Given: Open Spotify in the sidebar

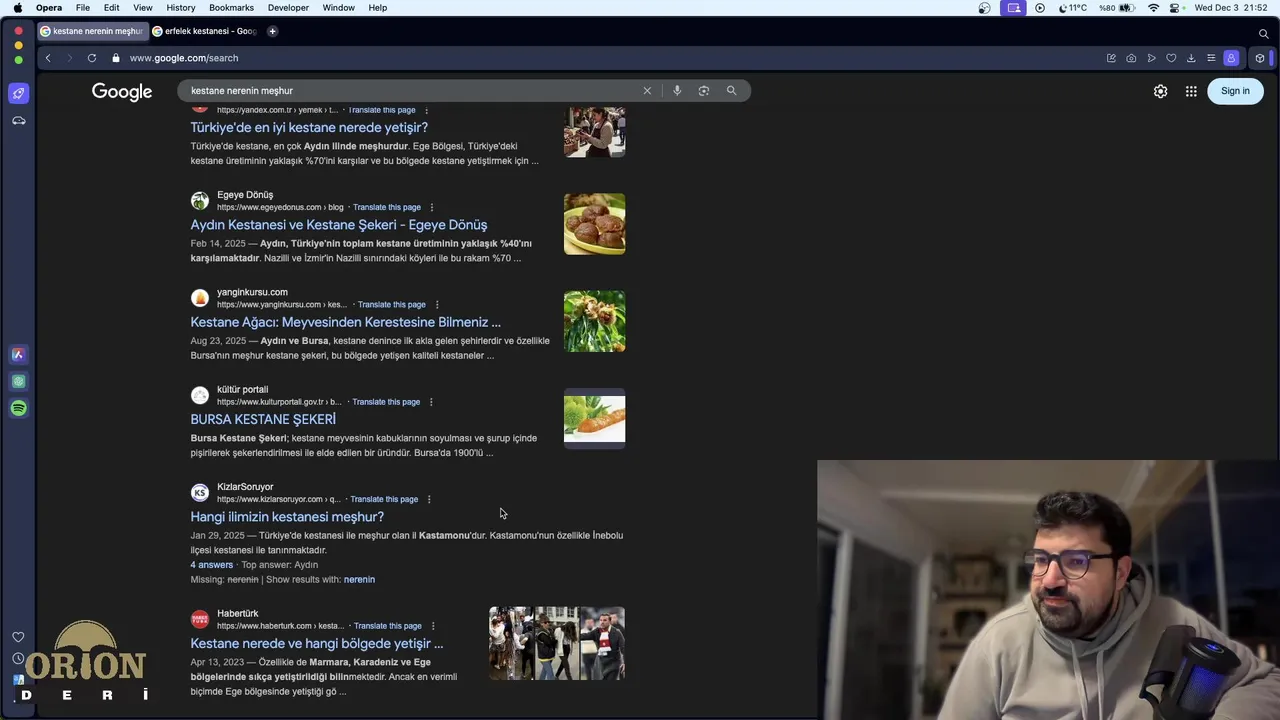Looking at the screenshot, I should tap(18, 408).
